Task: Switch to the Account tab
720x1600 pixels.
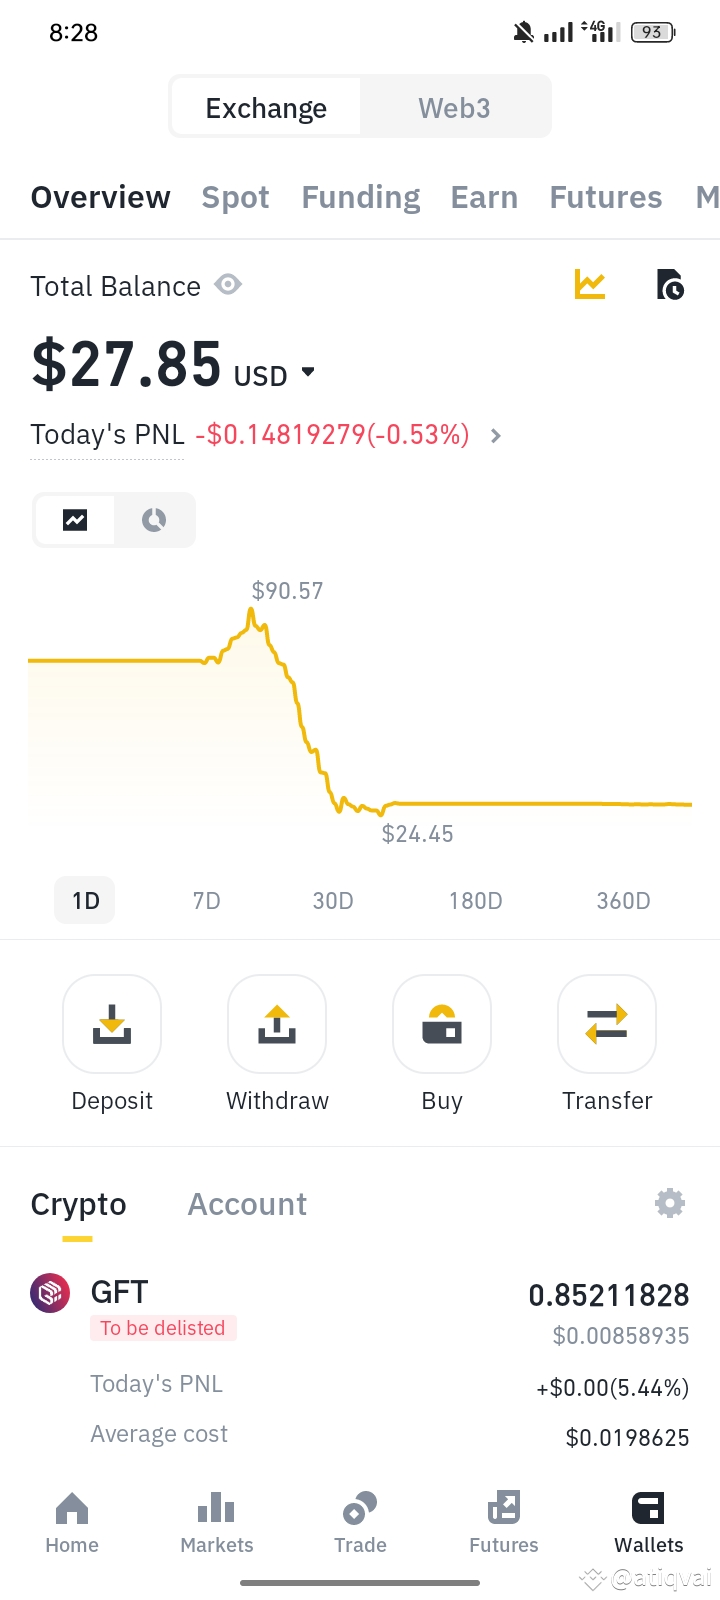Action: point(247,1204)
